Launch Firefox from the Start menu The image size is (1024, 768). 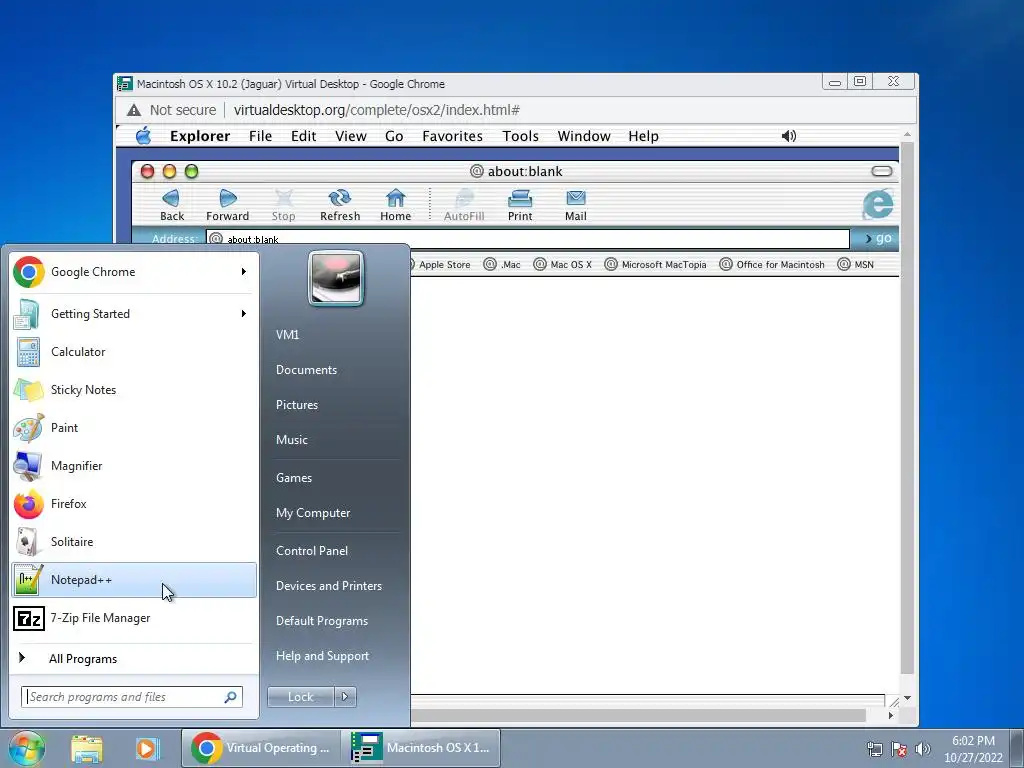134,504
